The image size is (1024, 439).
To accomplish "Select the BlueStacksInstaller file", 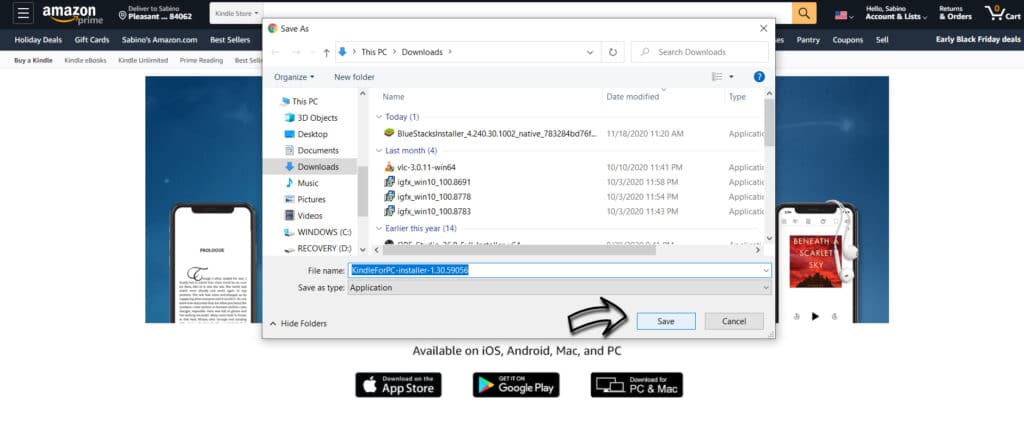I will point(490,133).
